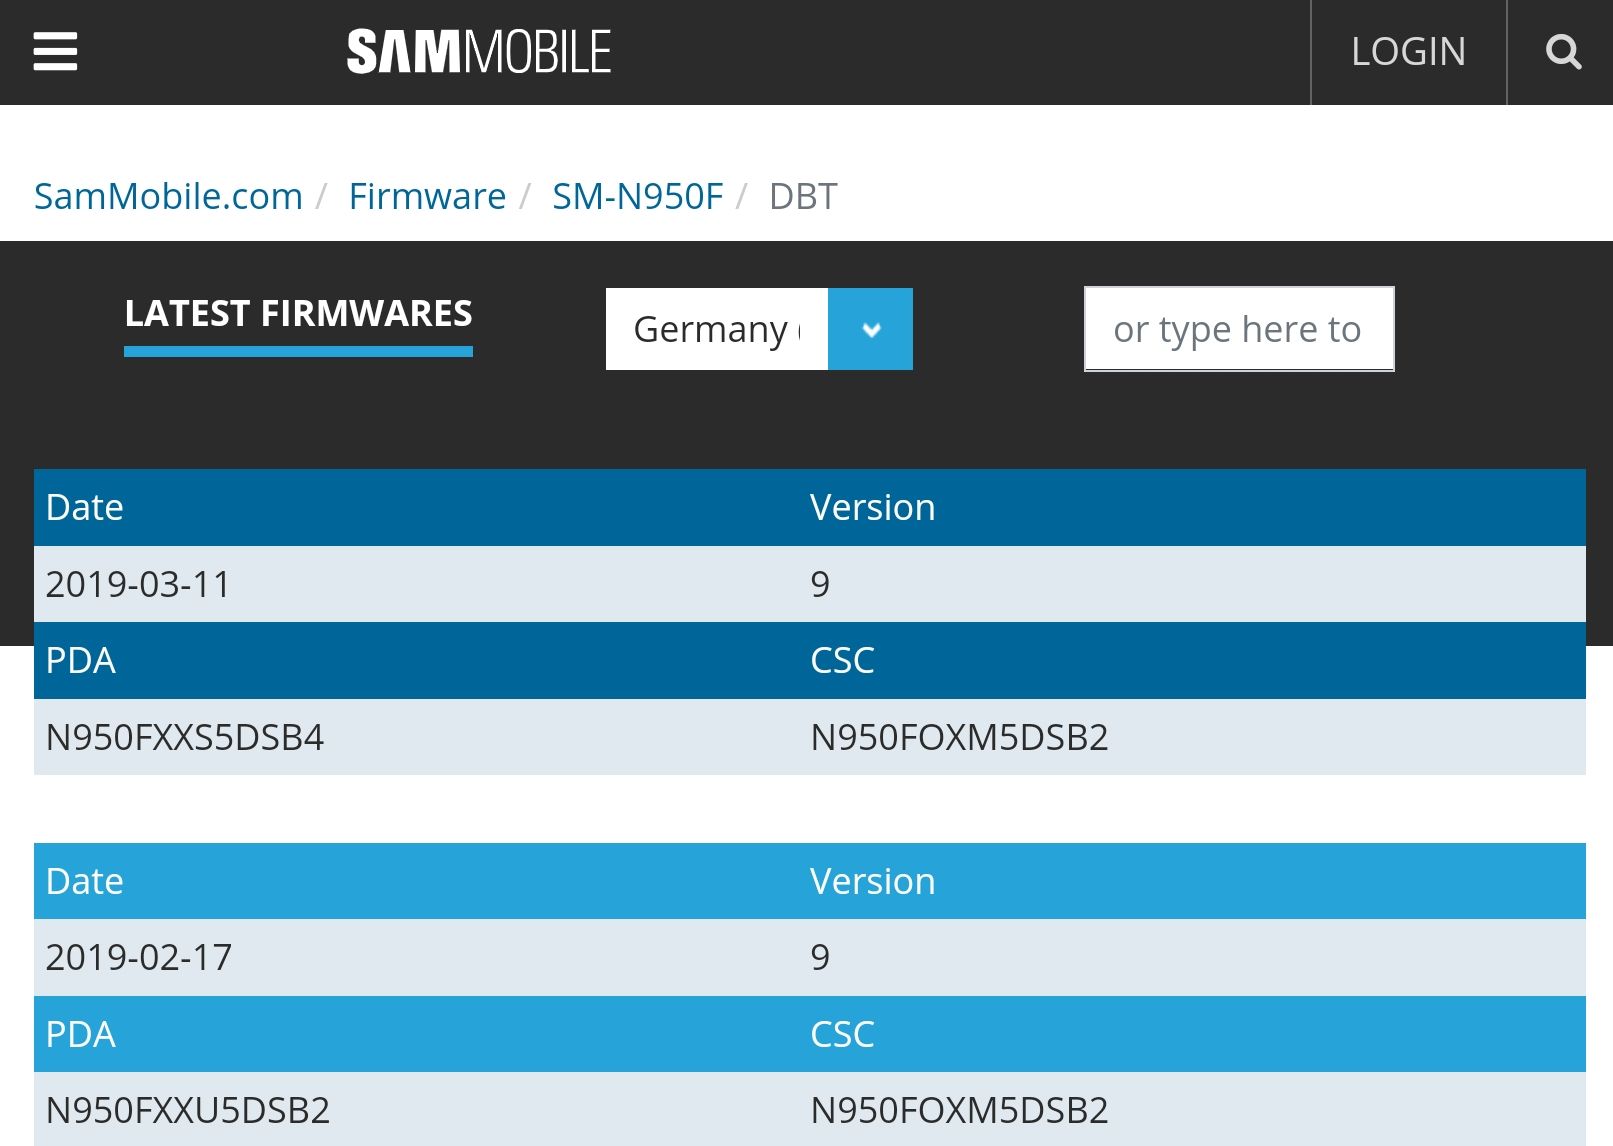
Task: Click the LOGIN button
Action: [1408, 52]
